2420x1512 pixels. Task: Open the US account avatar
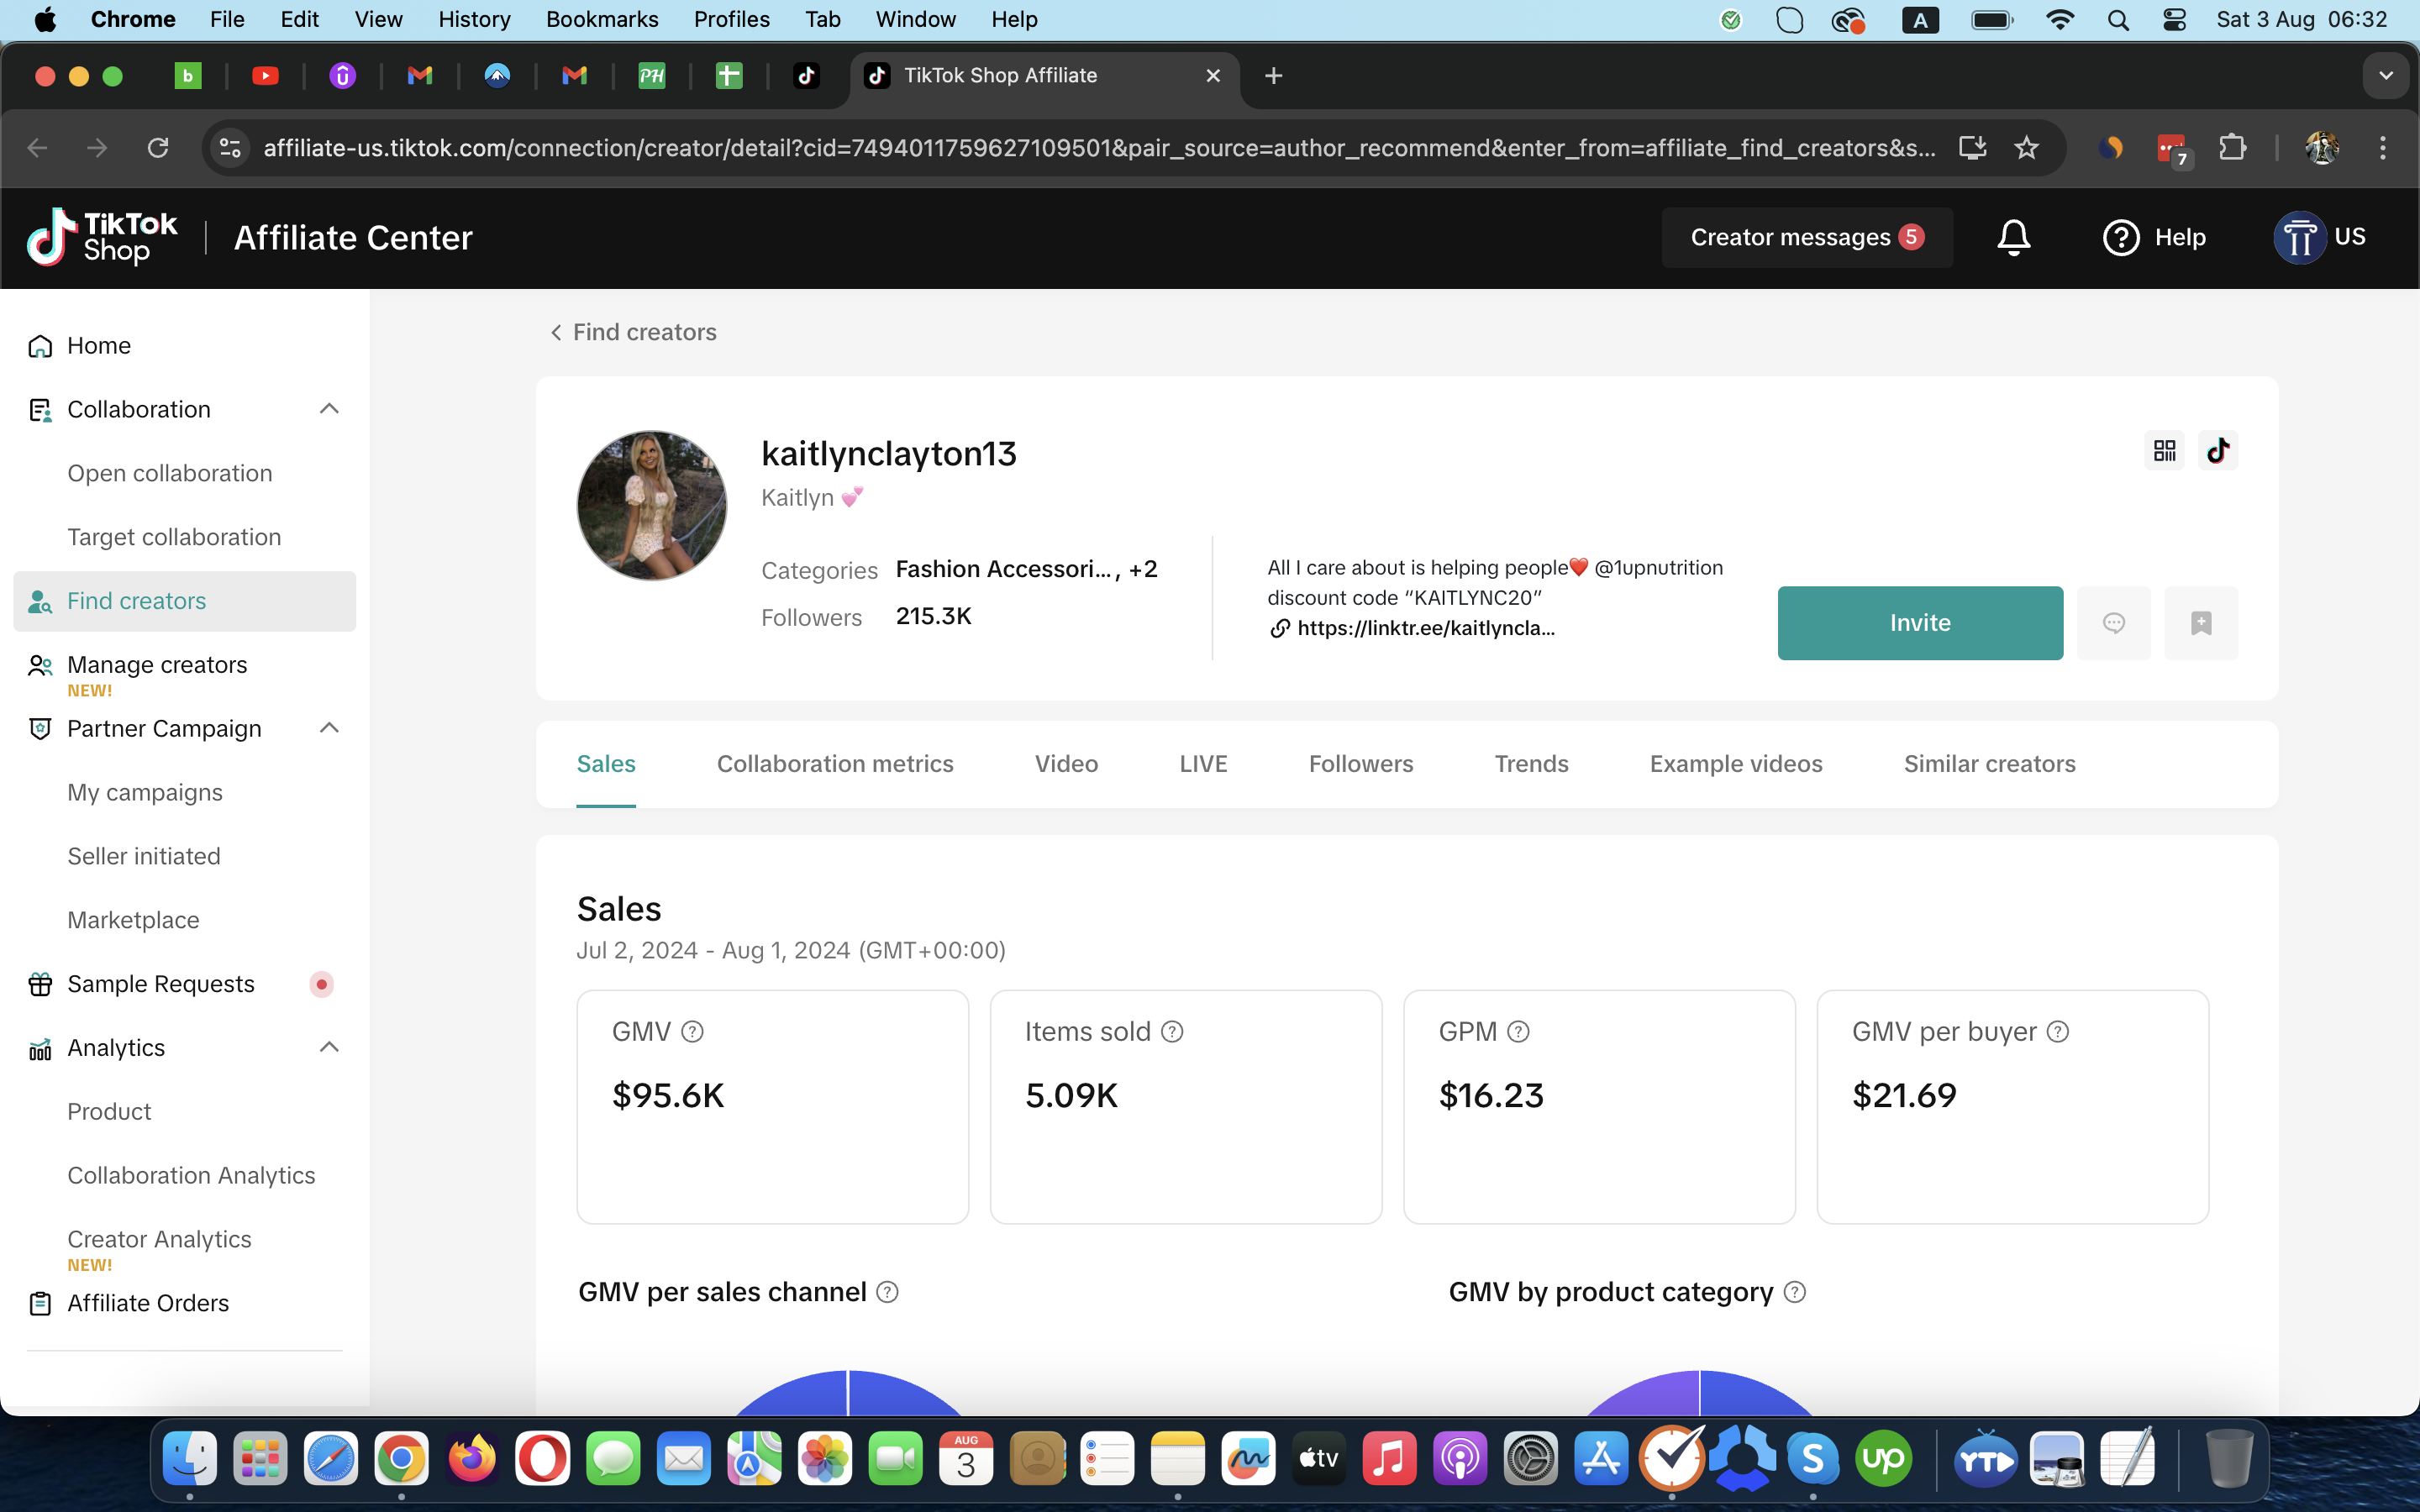2299,237
